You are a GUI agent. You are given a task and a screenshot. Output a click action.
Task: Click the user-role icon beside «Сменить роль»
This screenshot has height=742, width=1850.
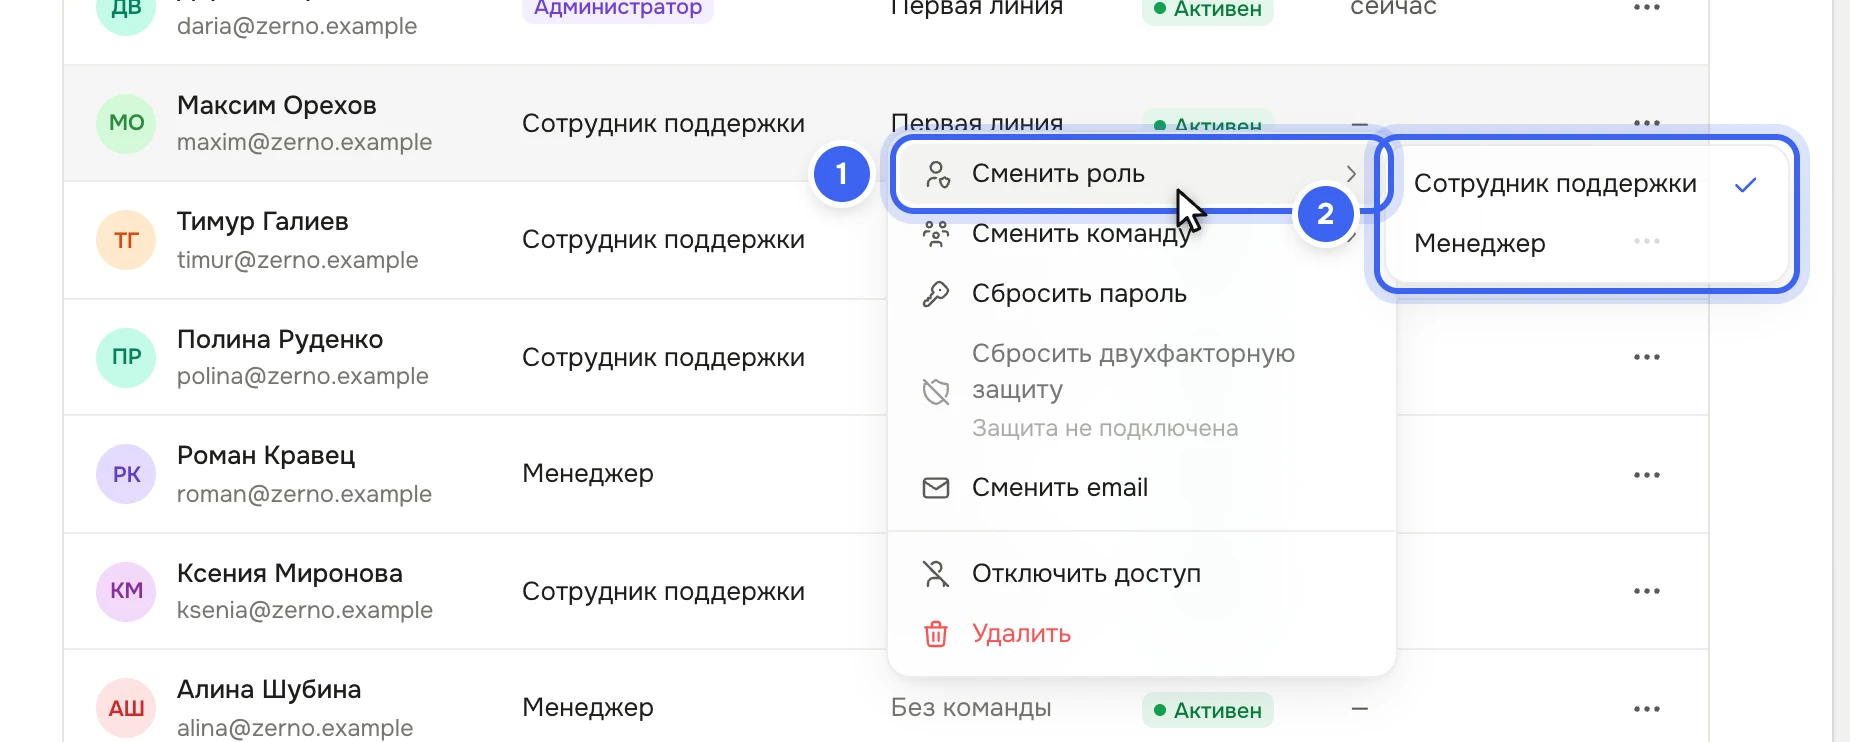click(x=937, y=174)
